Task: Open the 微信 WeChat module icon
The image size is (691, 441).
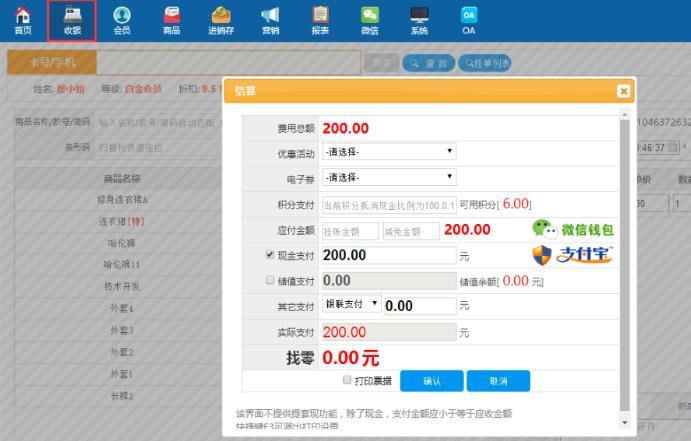Action: pyautogui.click(x=370, y=20)
